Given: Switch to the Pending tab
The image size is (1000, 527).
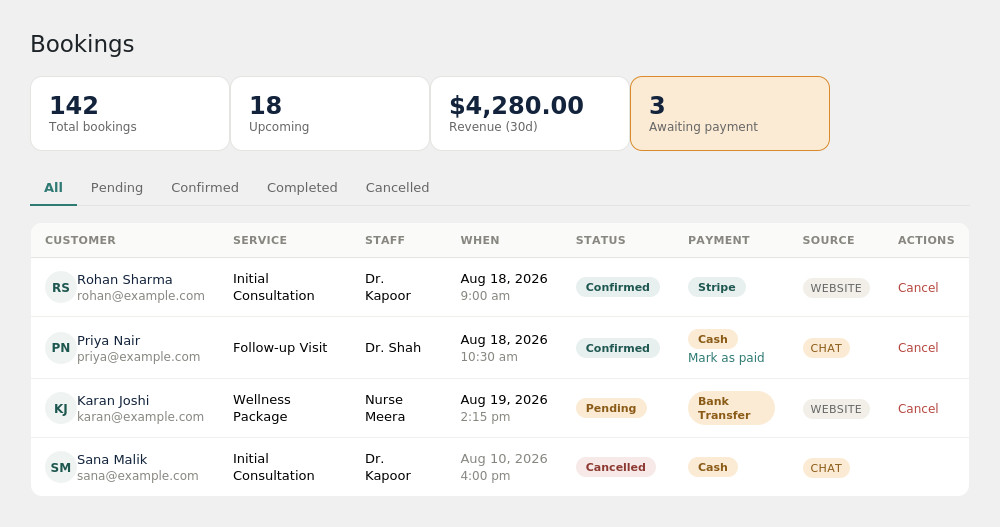Looking at the screenshot, I should (117, 188).
